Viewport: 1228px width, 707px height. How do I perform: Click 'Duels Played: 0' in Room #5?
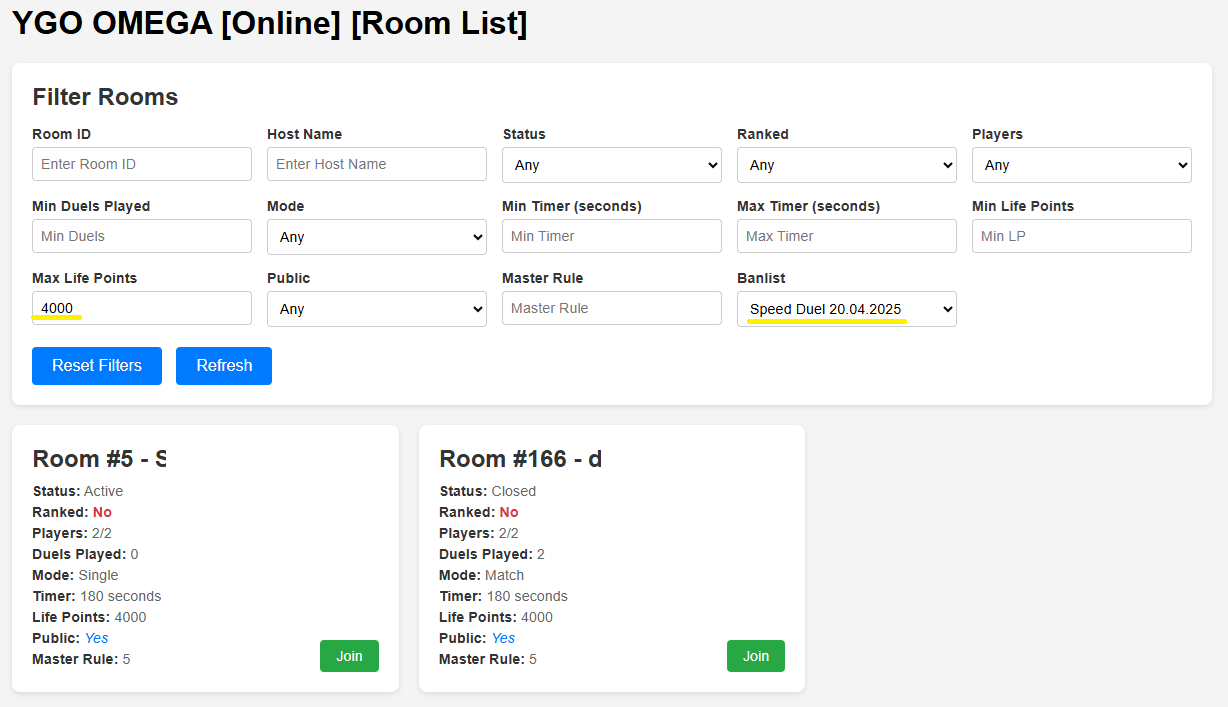(x=85, y=554)
